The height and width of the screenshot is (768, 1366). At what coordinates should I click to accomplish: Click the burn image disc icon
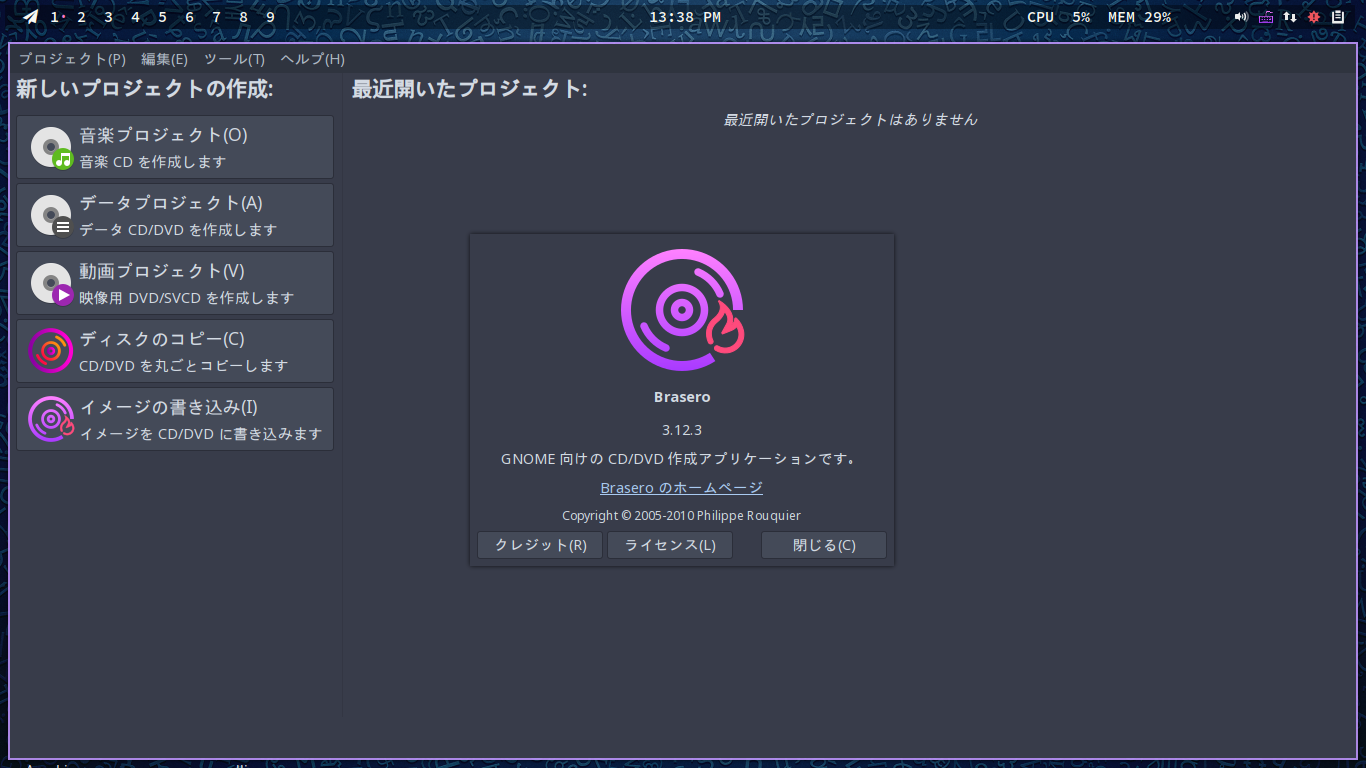pyautogui.click(x=51, y=419)
